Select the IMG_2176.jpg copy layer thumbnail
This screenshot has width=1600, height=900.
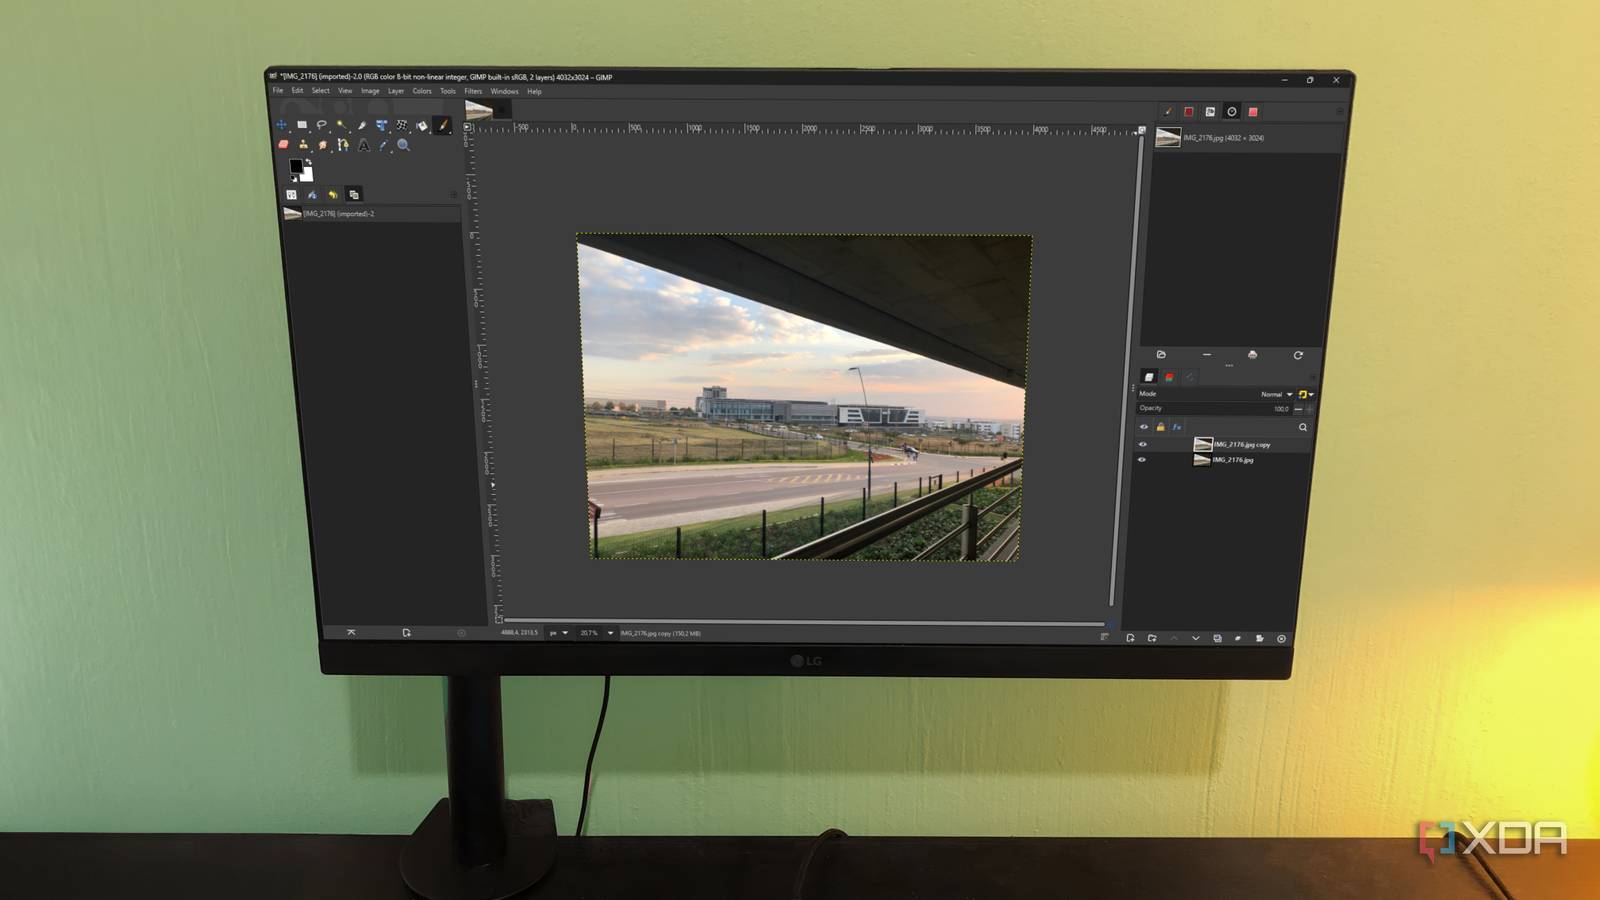(1203, 445)
